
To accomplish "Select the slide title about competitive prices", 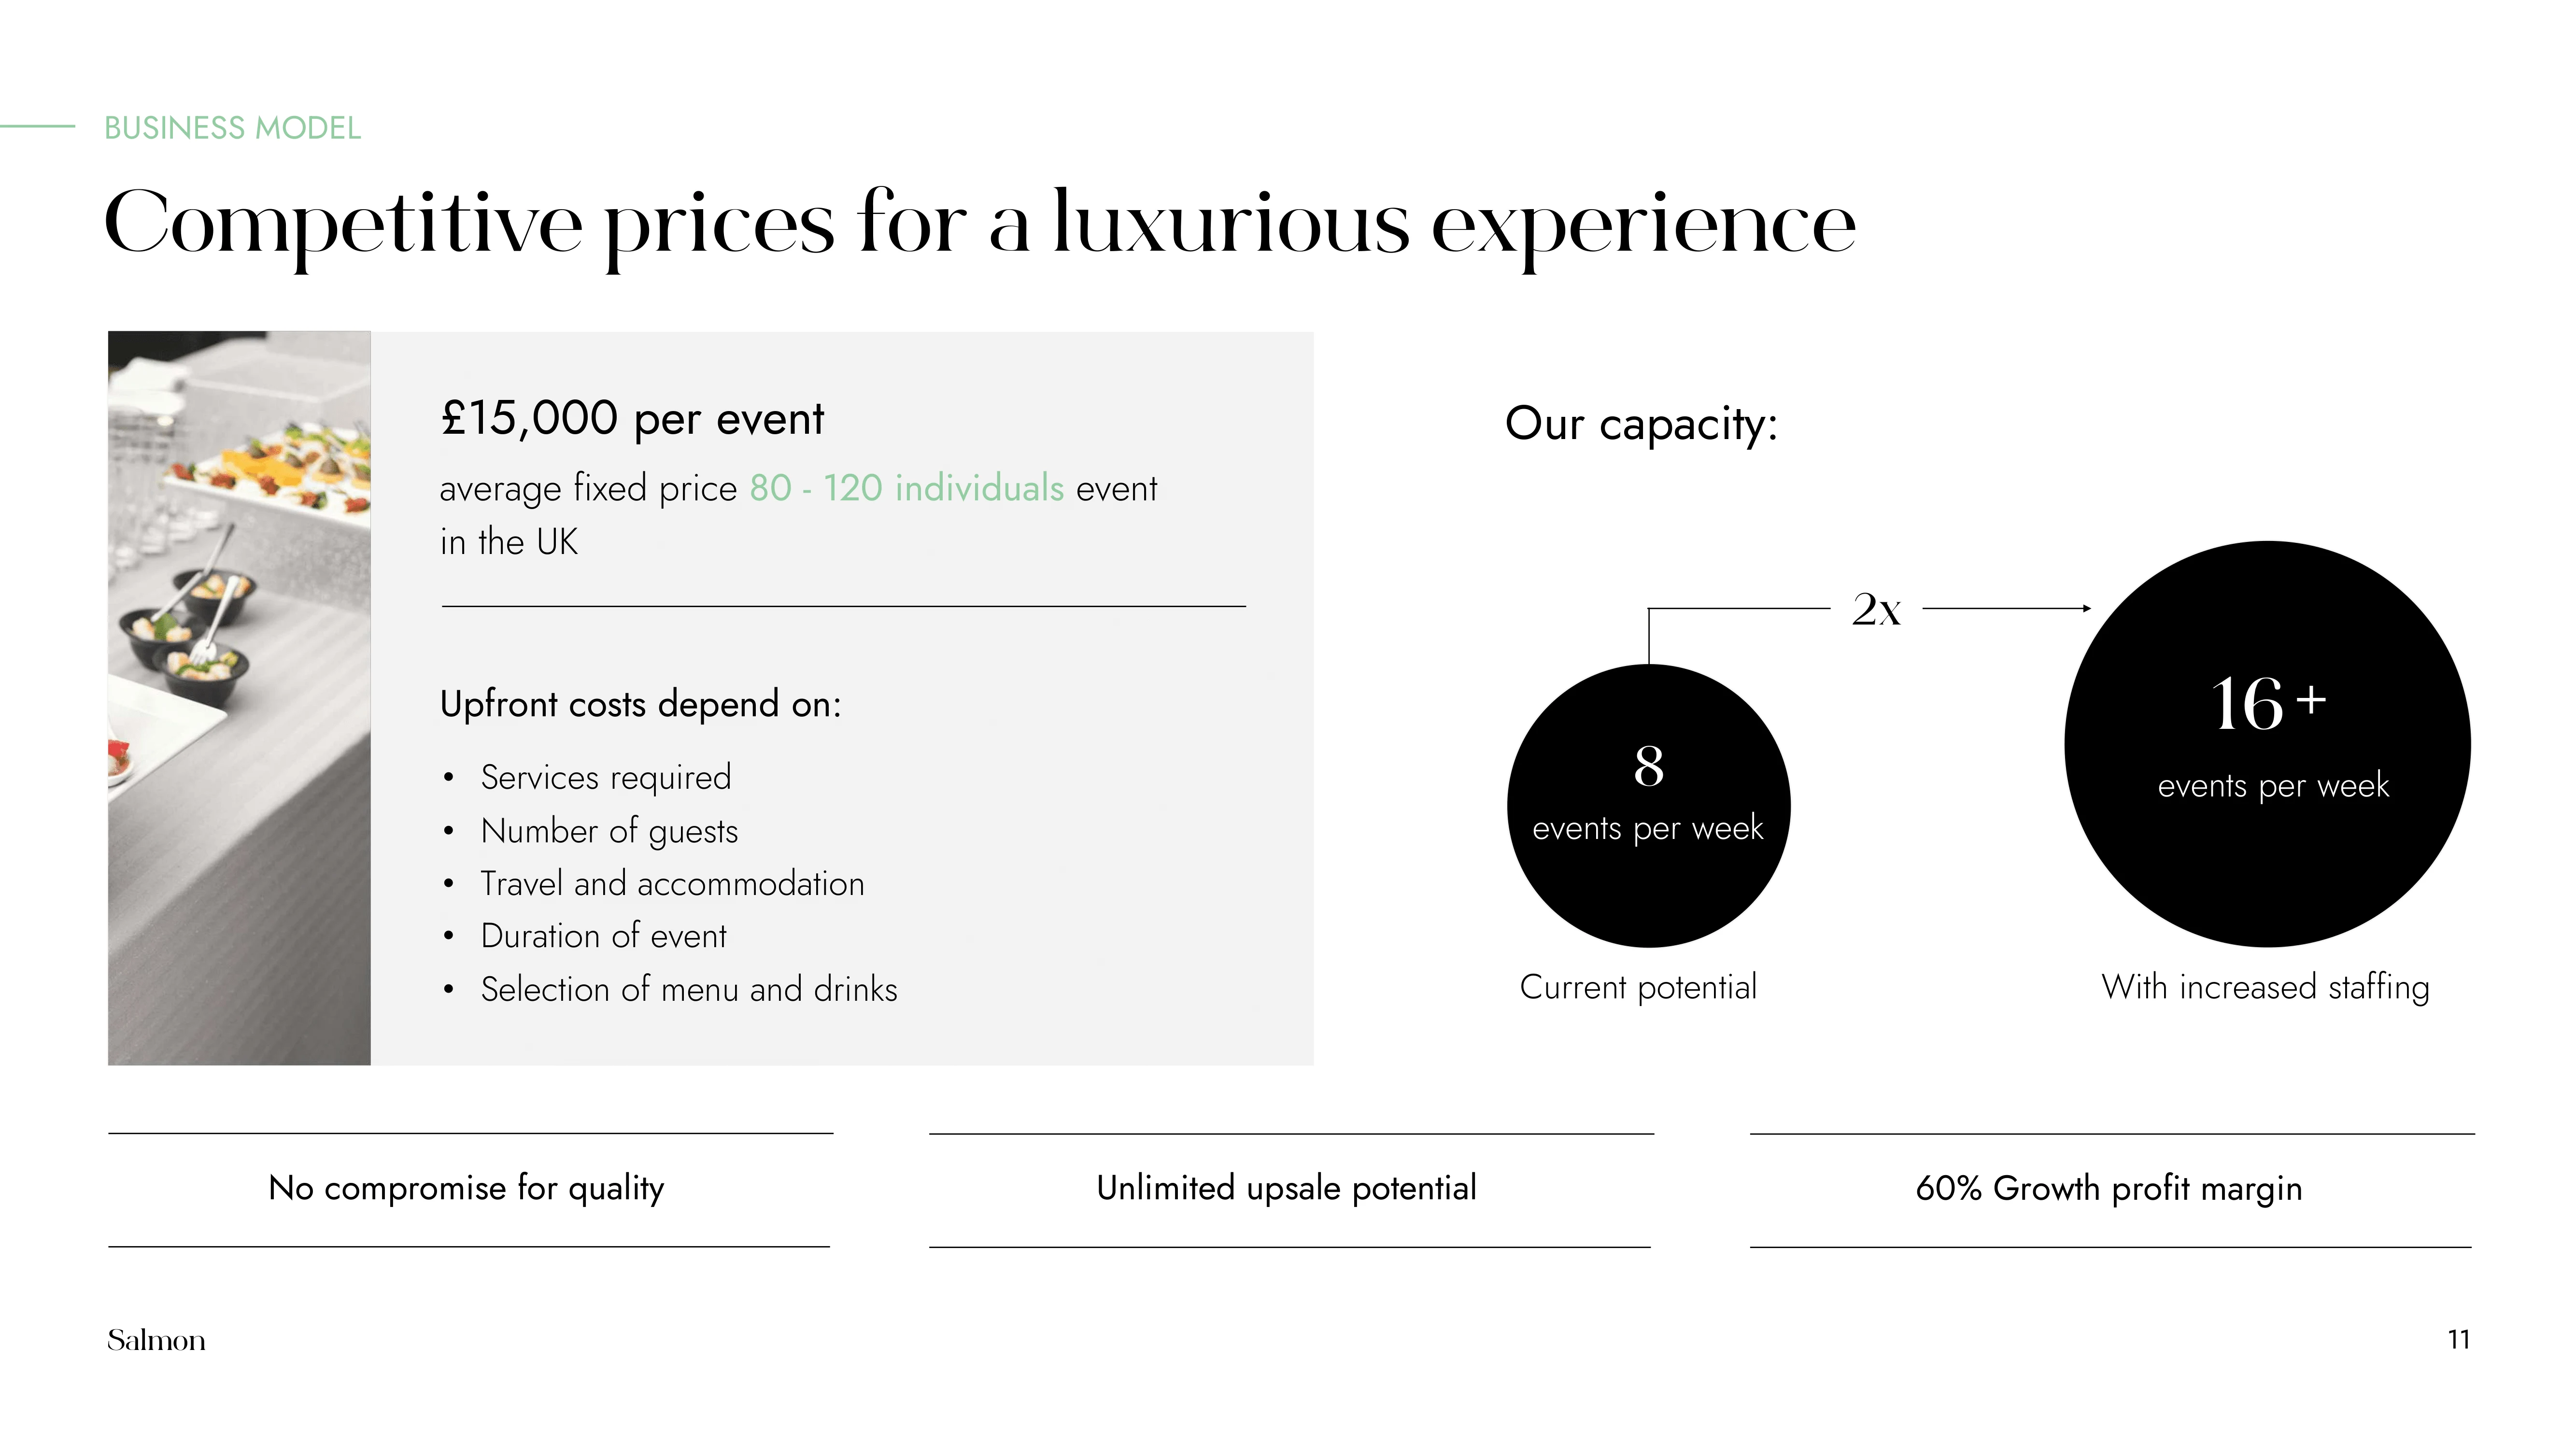I will 980,226.
